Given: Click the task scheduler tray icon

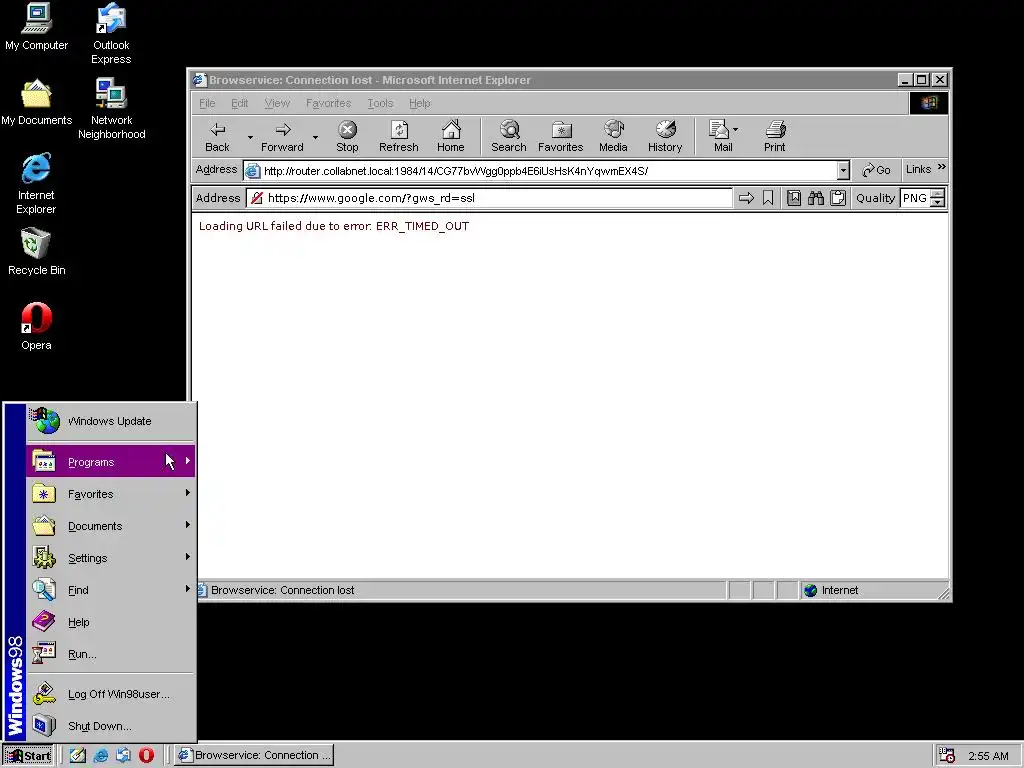Looking at the screenshot, I should pos(947,755).
